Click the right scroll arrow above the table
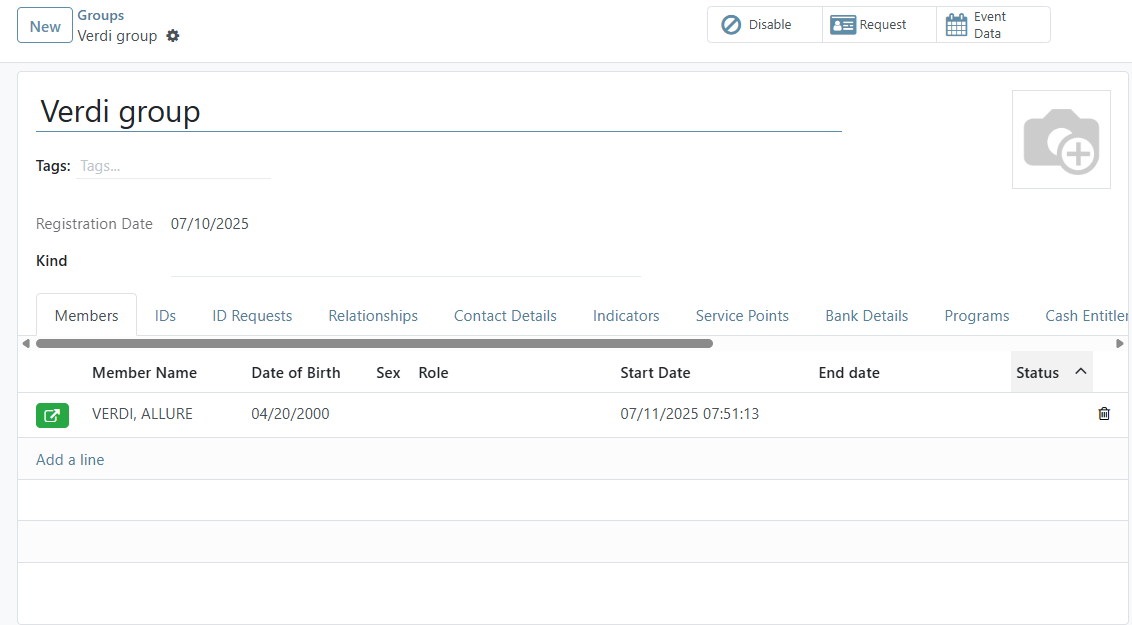The image size is (1132, 625). (x=1121, y=343)
